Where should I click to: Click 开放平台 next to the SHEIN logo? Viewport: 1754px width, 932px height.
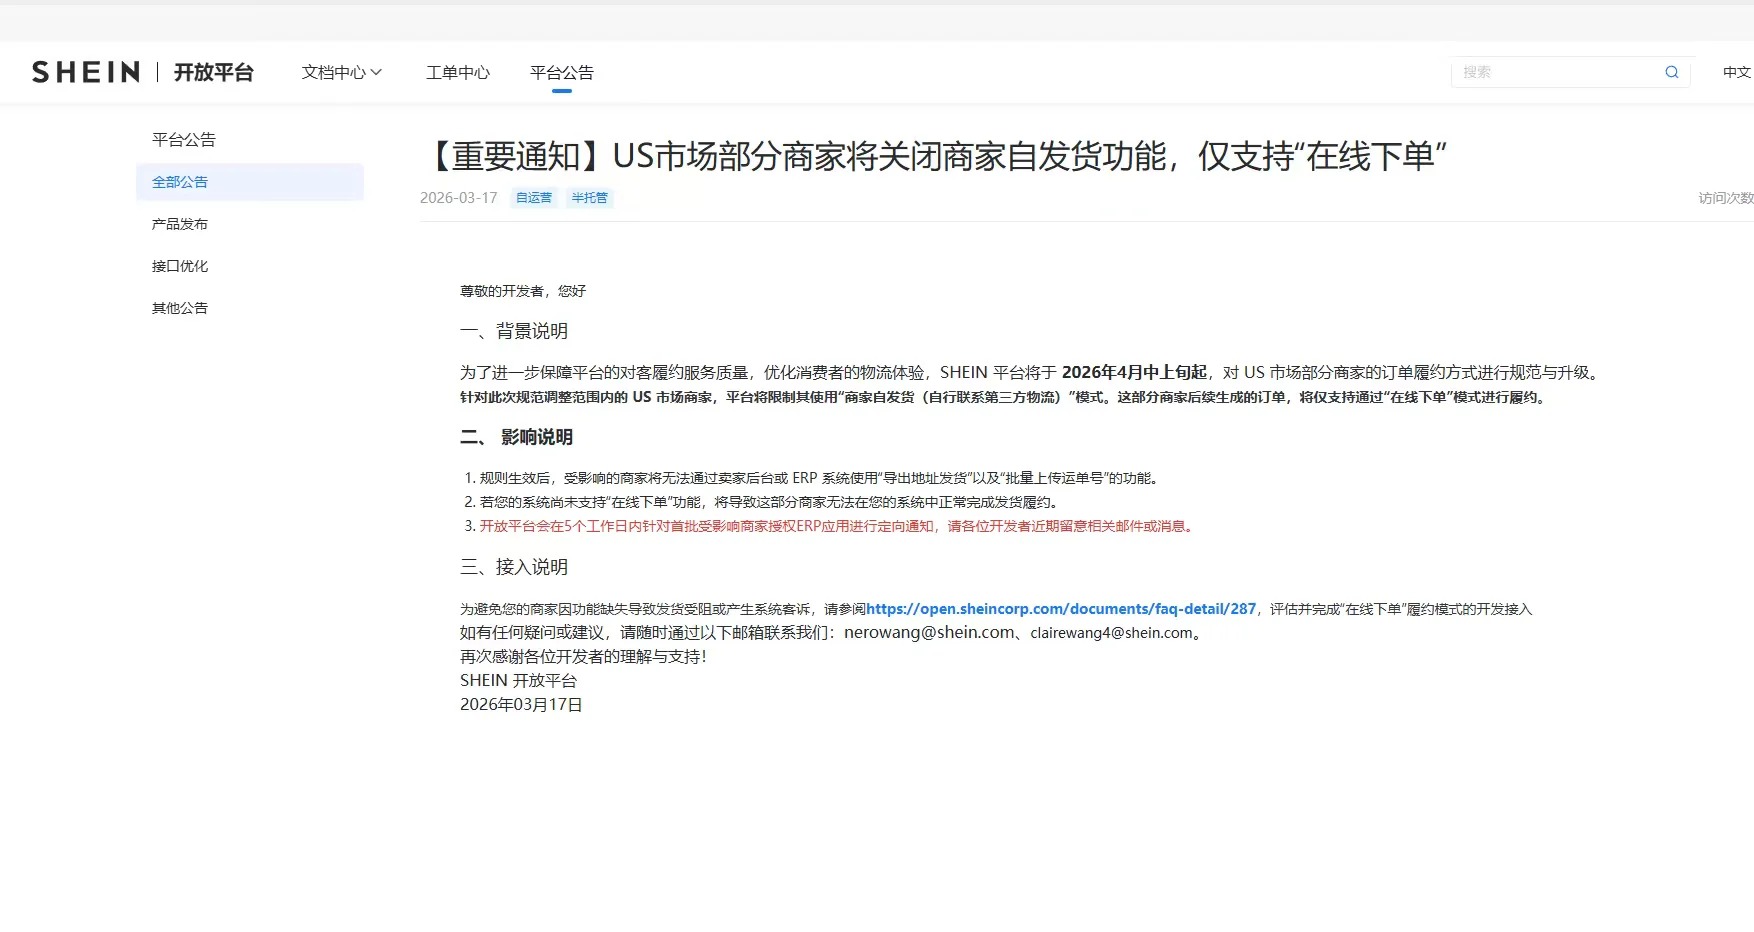(x=214, y=71)
